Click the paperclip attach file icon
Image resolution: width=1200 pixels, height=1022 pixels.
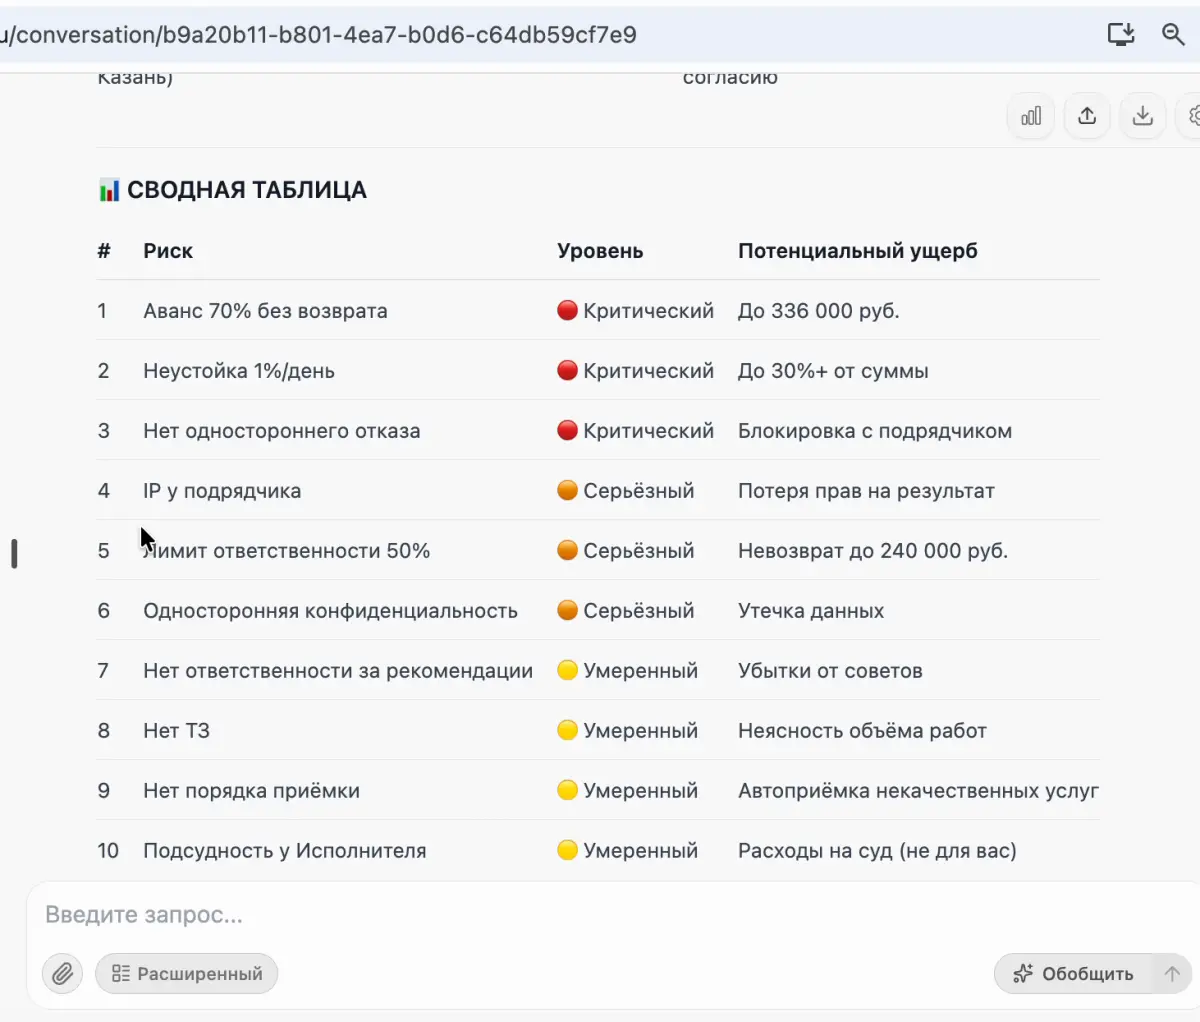tap(62, 973)
